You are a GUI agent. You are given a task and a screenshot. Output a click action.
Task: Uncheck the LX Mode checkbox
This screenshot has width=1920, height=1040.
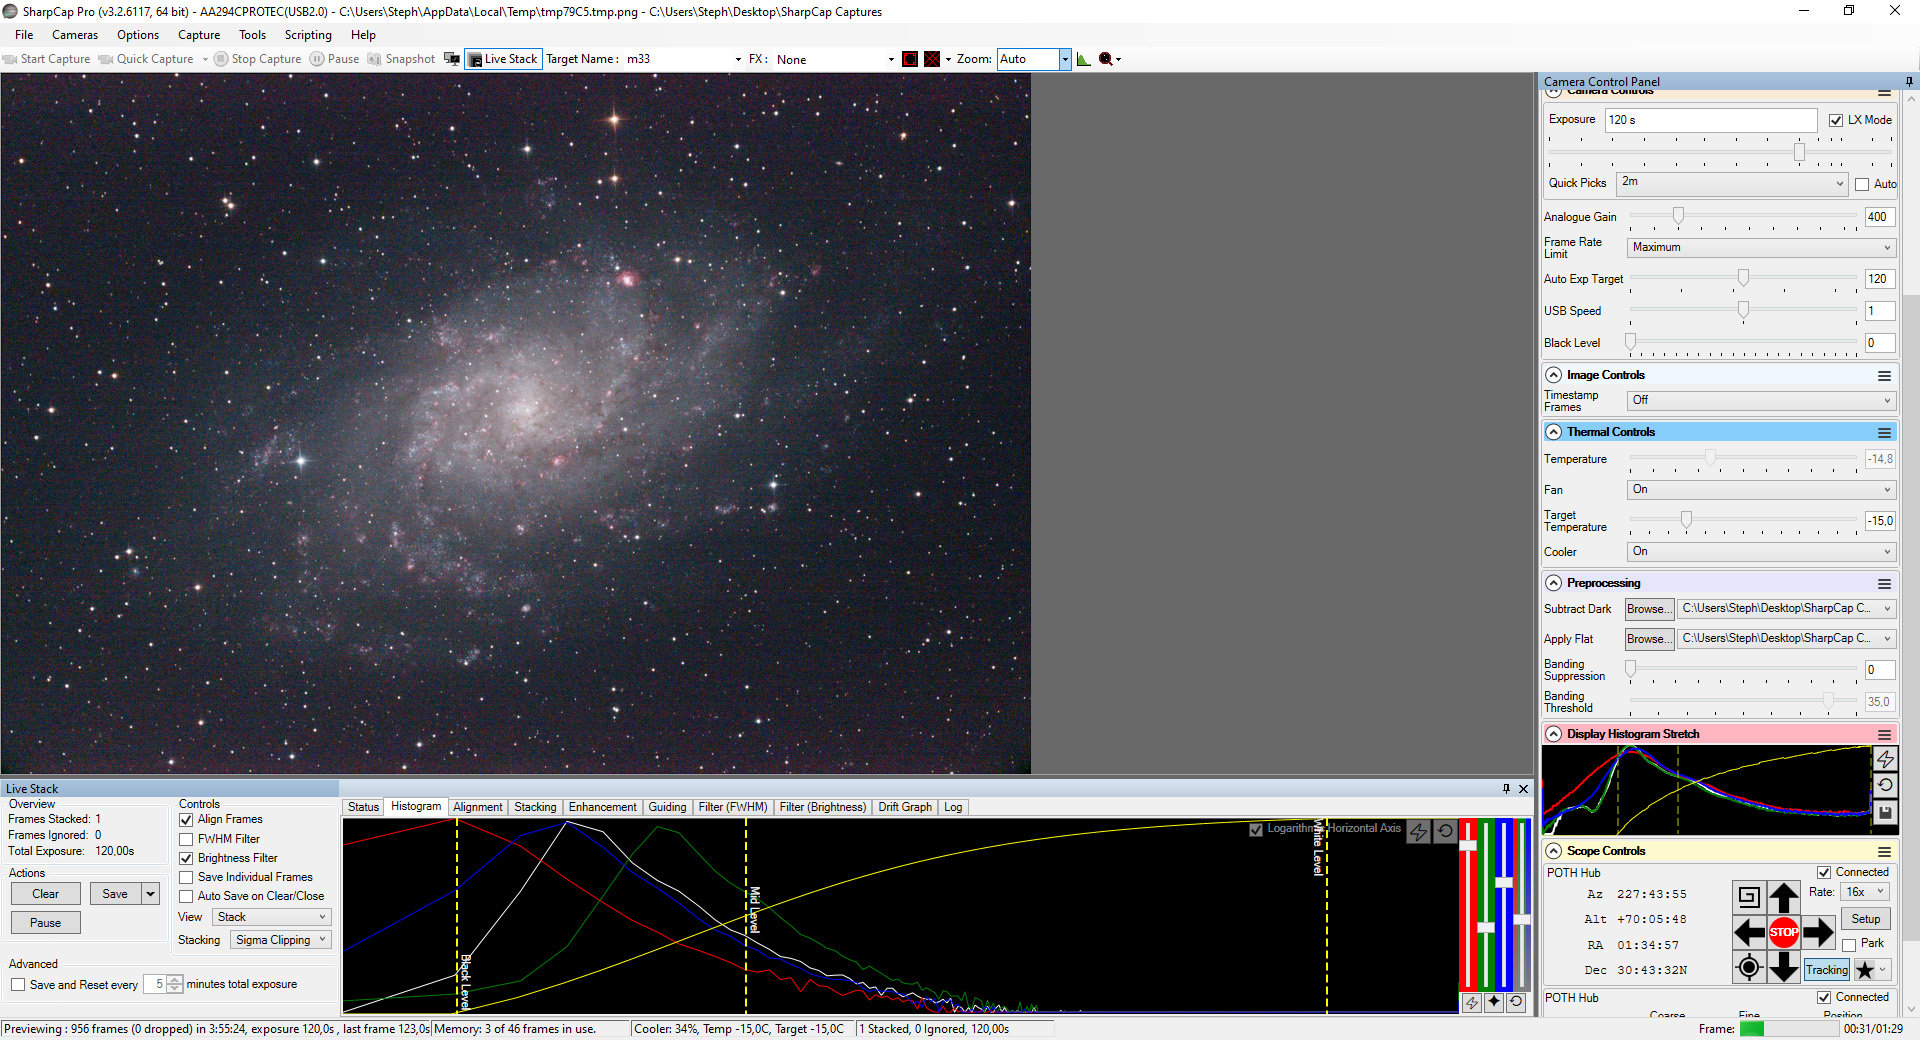point(1836,120)
